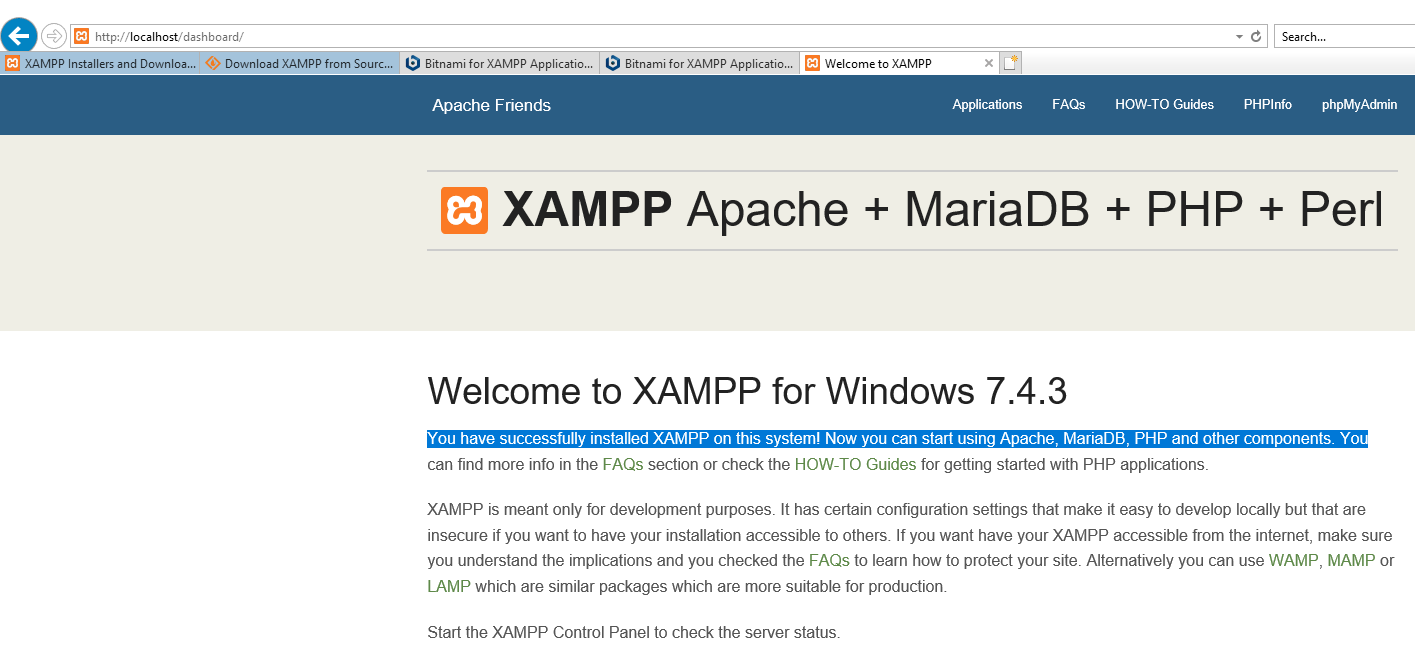
Task: Click the browser Forward arrow button
Action: point(54,36)
